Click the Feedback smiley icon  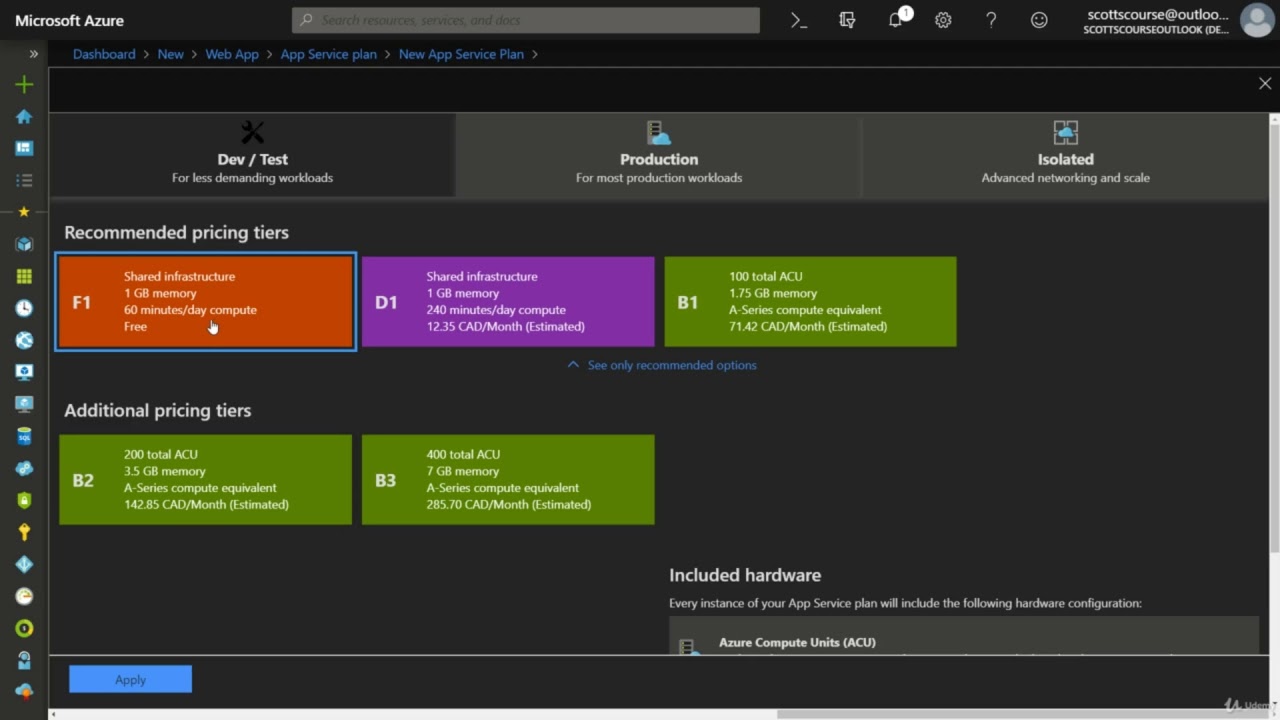coord(1039,20)
